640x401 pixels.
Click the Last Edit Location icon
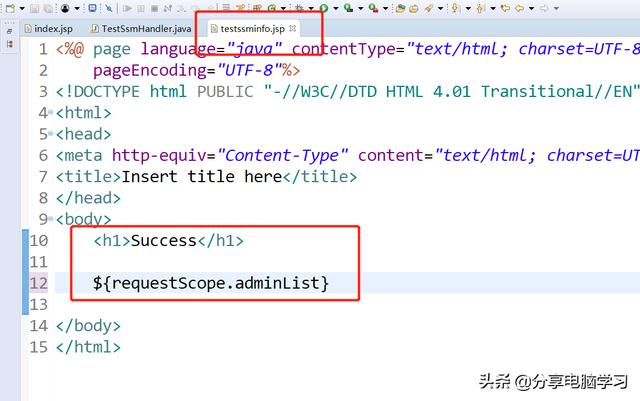click(505, 8)
